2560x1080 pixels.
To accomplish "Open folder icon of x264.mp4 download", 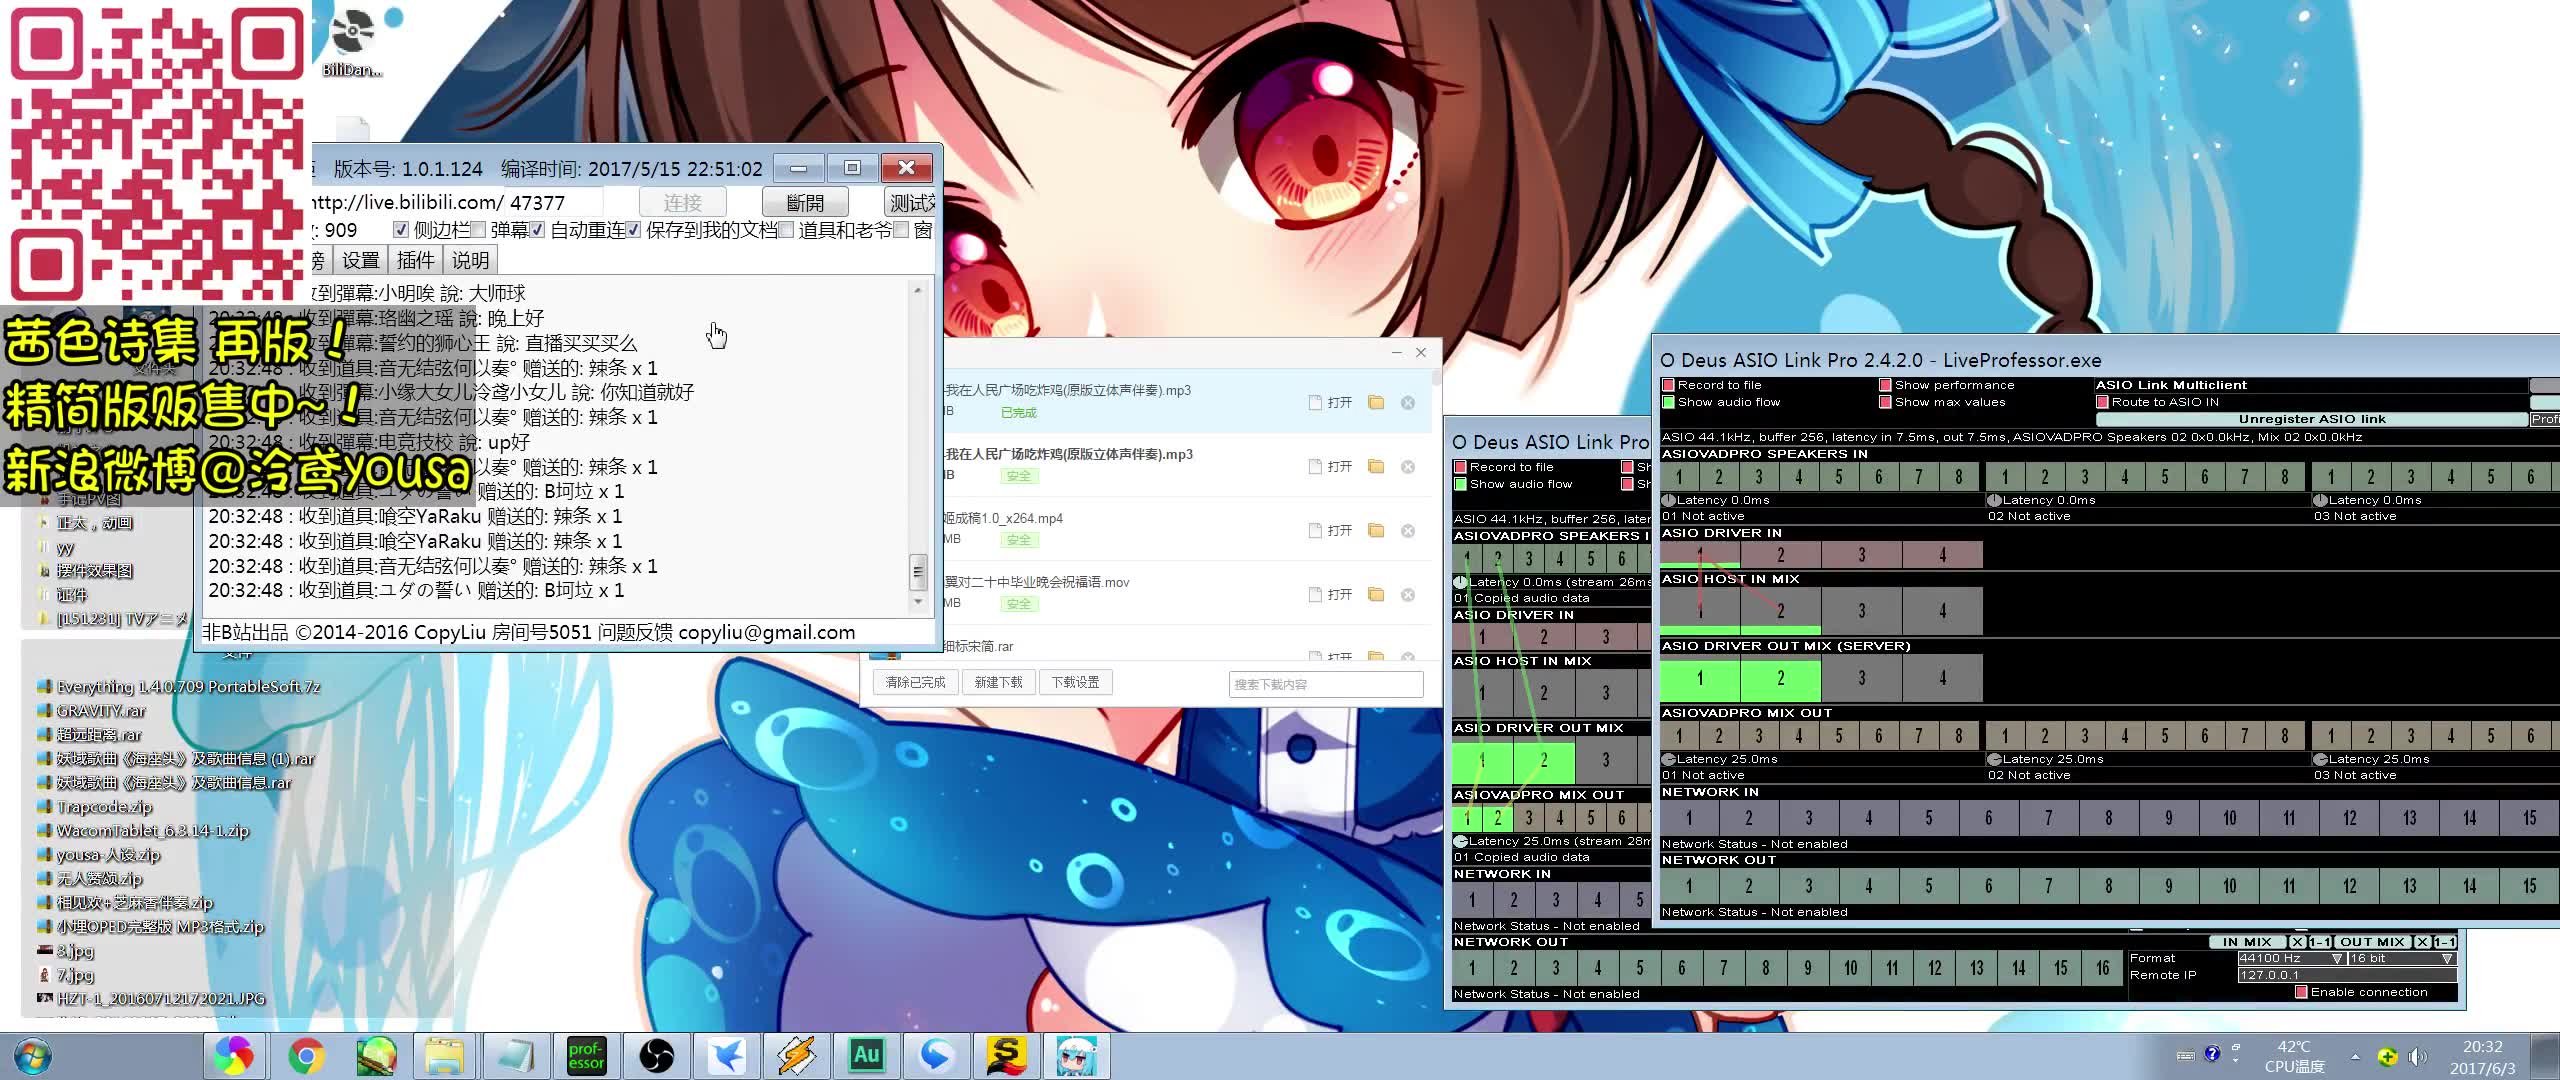I will 1376,530.
